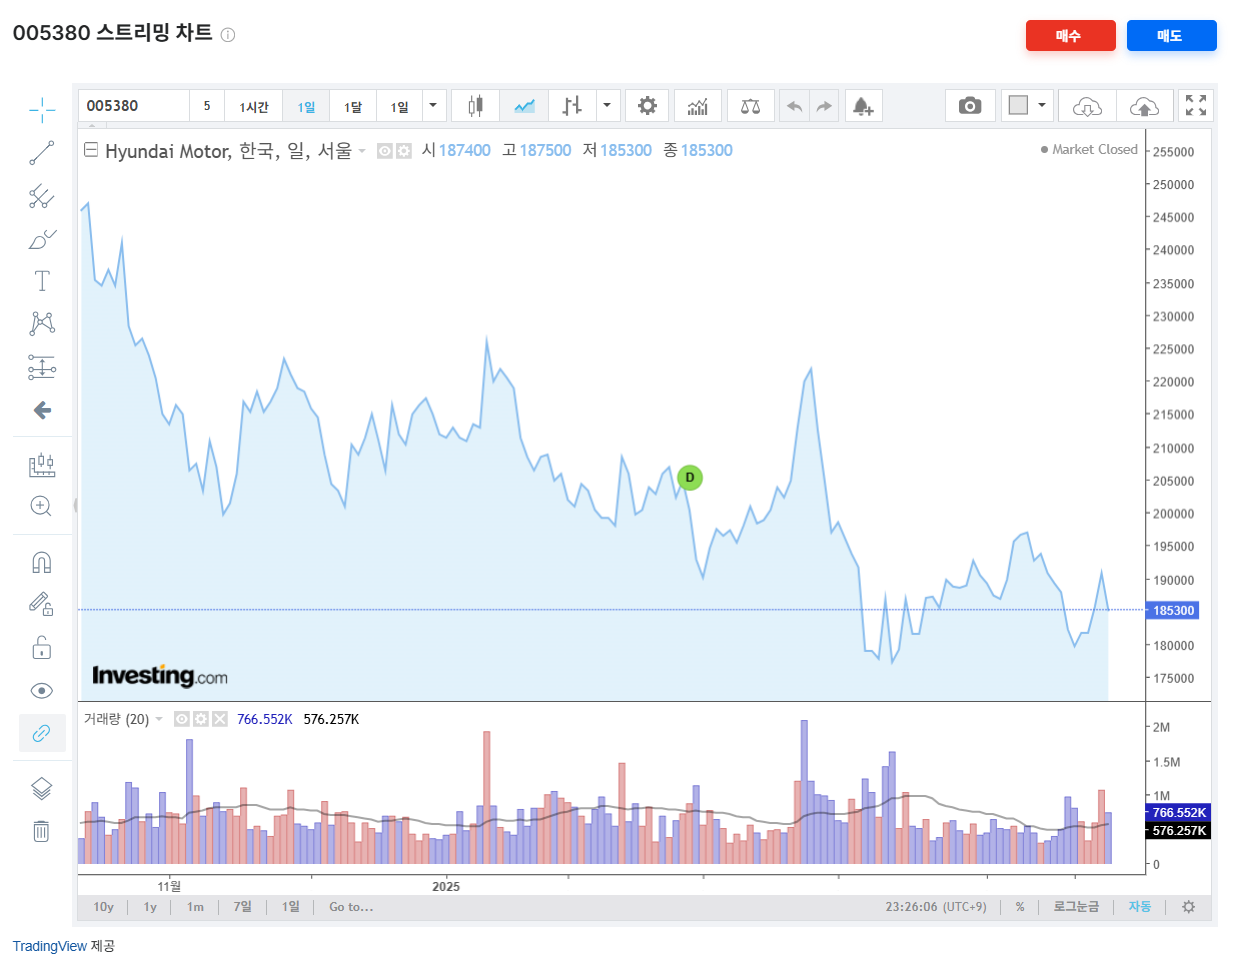Select the 1y date range
The image size is (1237, 970).
150,907
